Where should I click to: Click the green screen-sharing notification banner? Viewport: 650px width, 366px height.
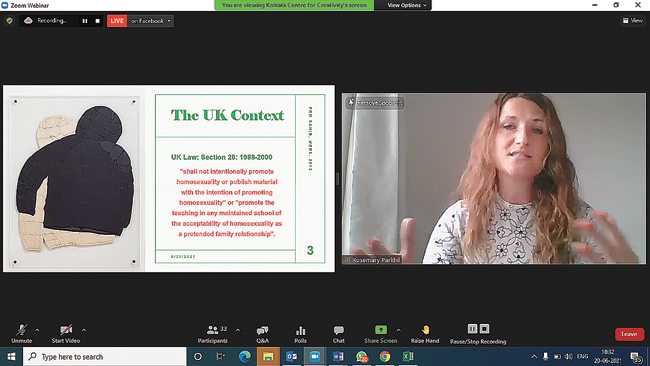click(294, 5)
